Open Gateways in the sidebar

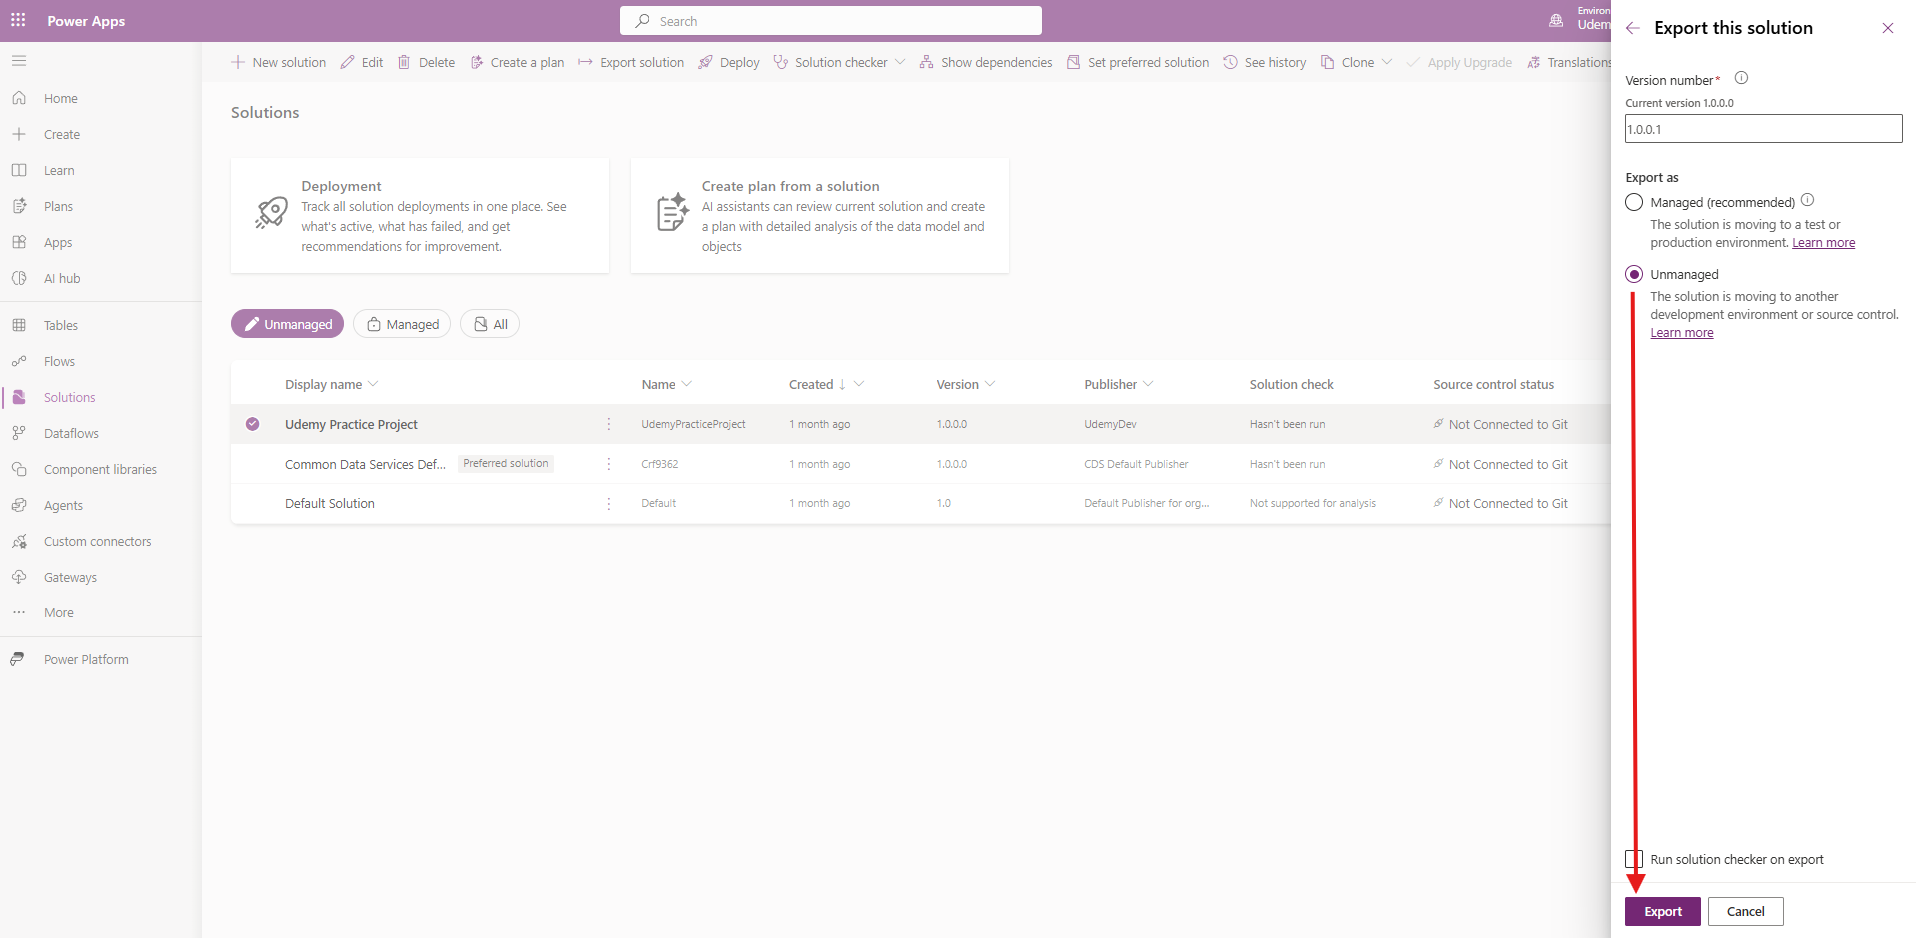click(70, 577)
